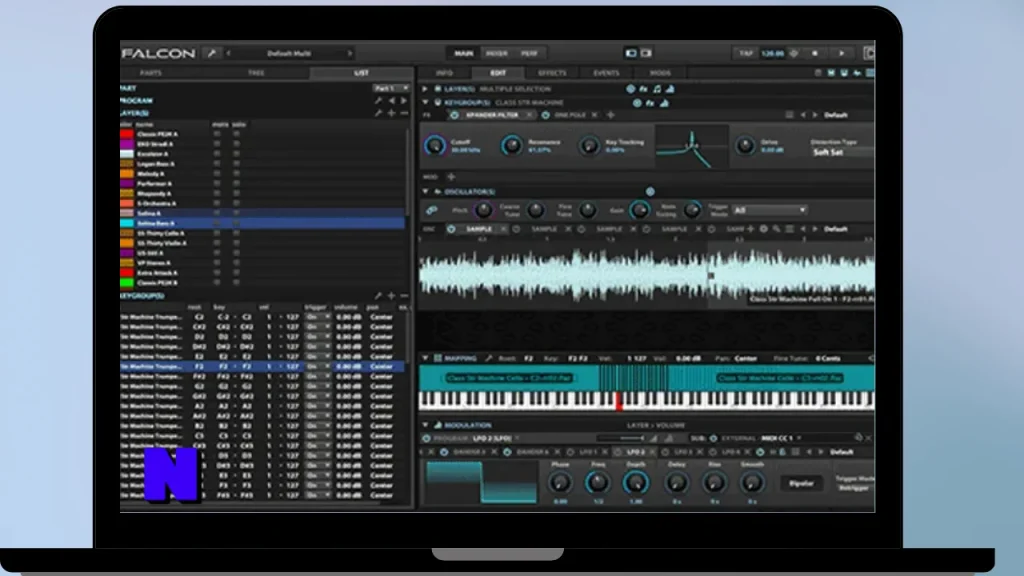This screenshot has width=1024, height=576.
Task: Click the red color swatch of Classic PE2K A
Action: (x=127, y=134)
